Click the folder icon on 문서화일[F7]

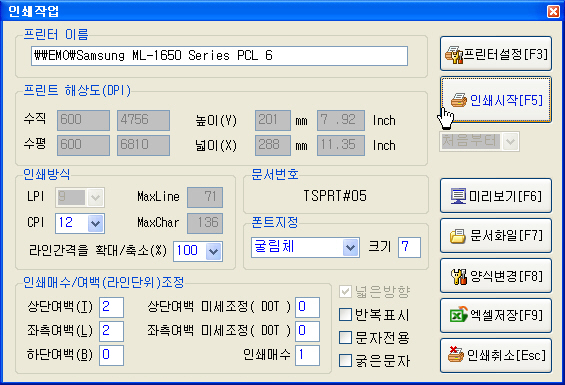tap(458, 236)
